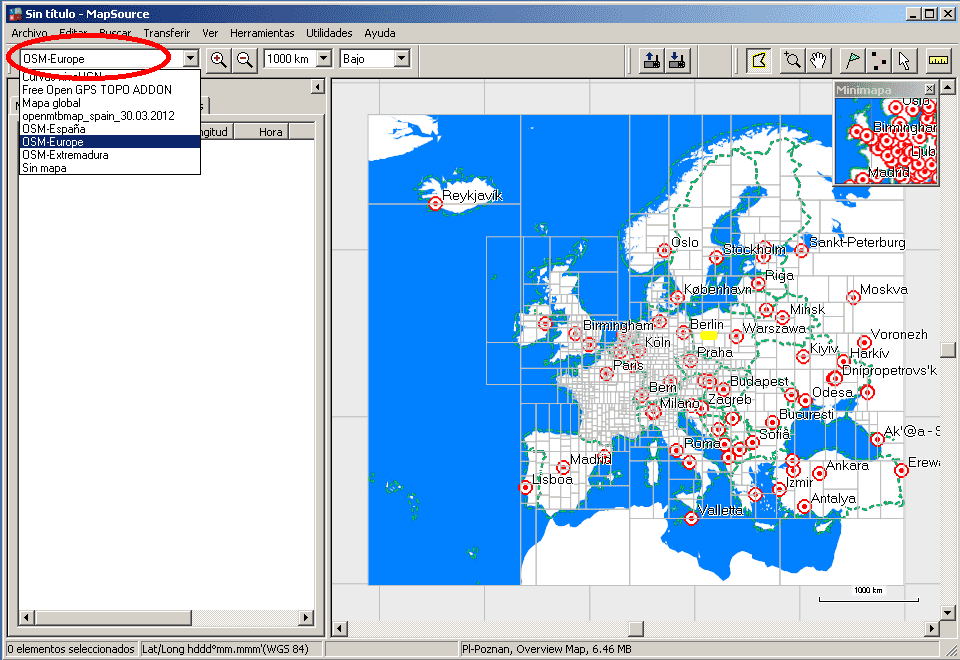Open the map product dropdown arrow
The image size is (960, 660).
click(190, 59)
